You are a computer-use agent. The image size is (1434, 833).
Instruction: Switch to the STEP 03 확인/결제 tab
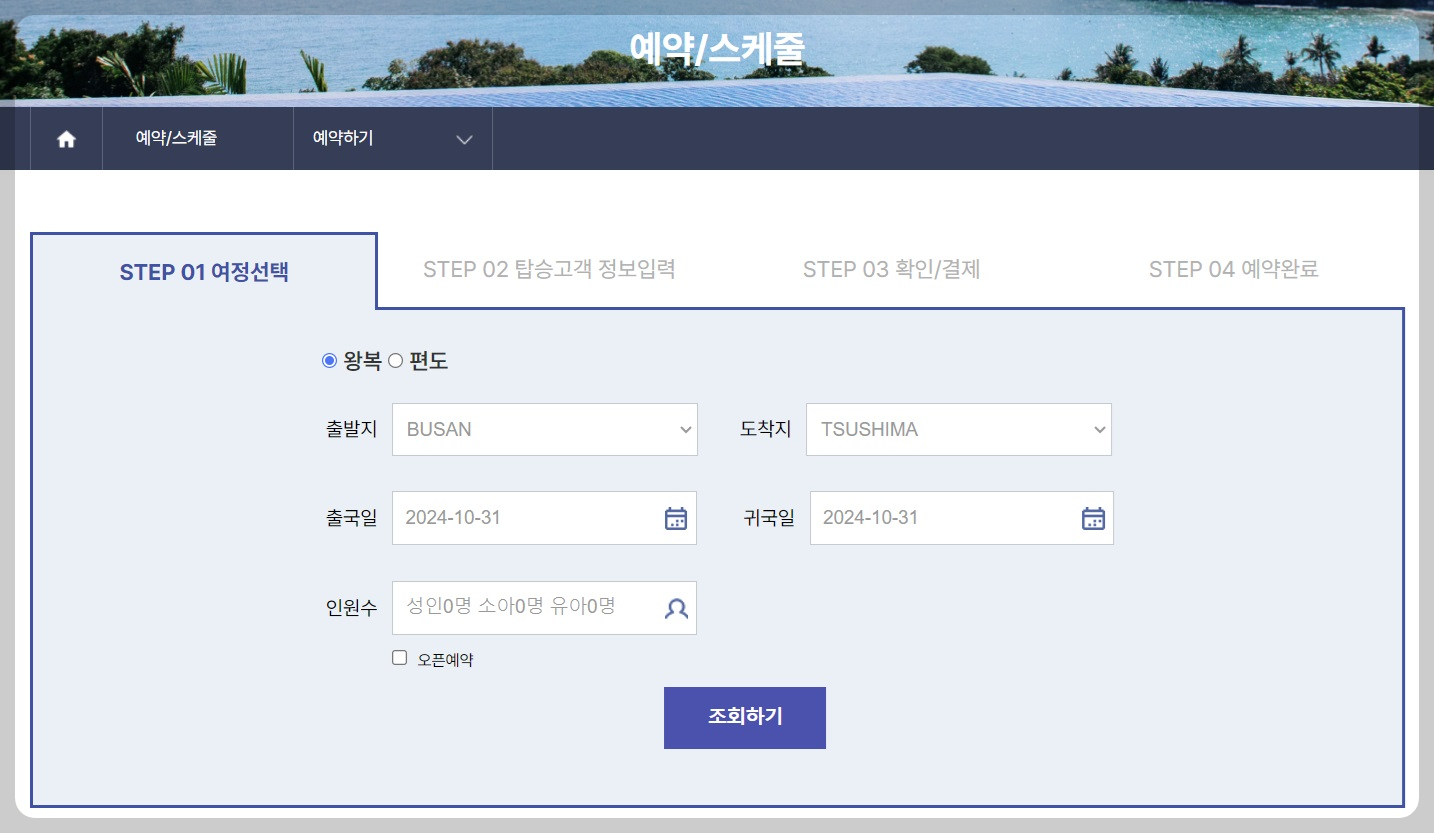892,269
